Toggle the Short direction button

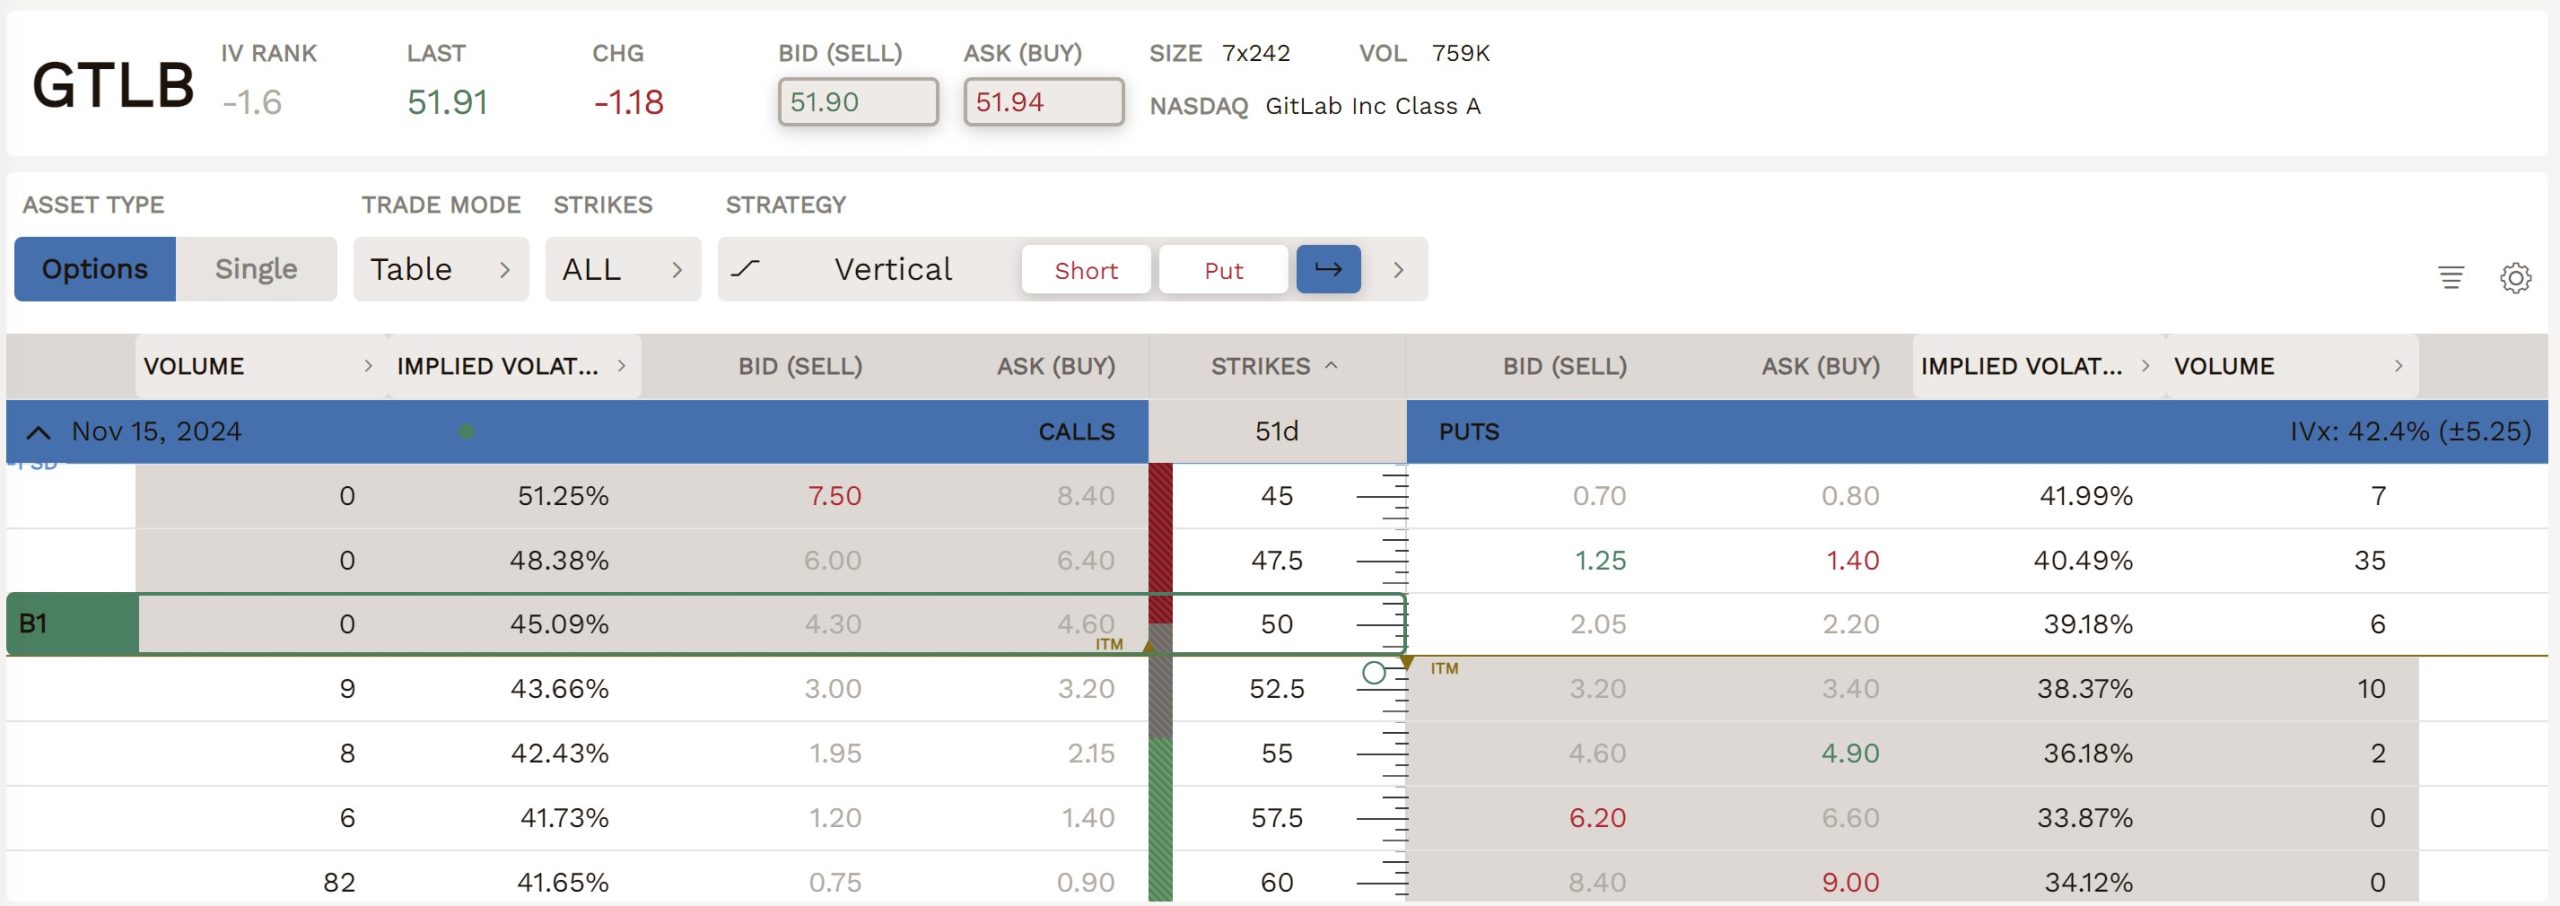pyautogui.click(x=1085, y=270)
